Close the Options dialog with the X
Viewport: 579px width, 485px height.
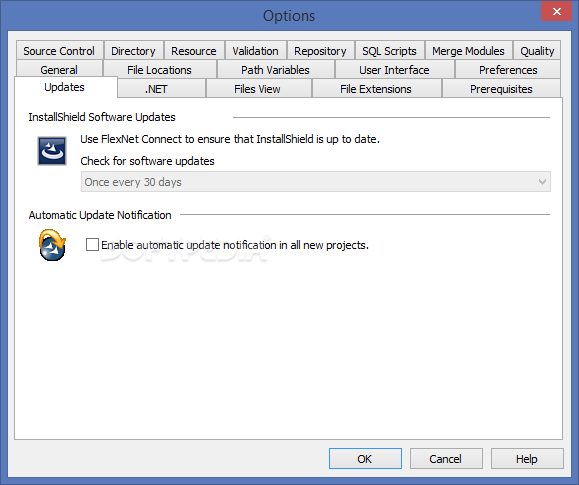pyautogui.click(x=556, y=11)
